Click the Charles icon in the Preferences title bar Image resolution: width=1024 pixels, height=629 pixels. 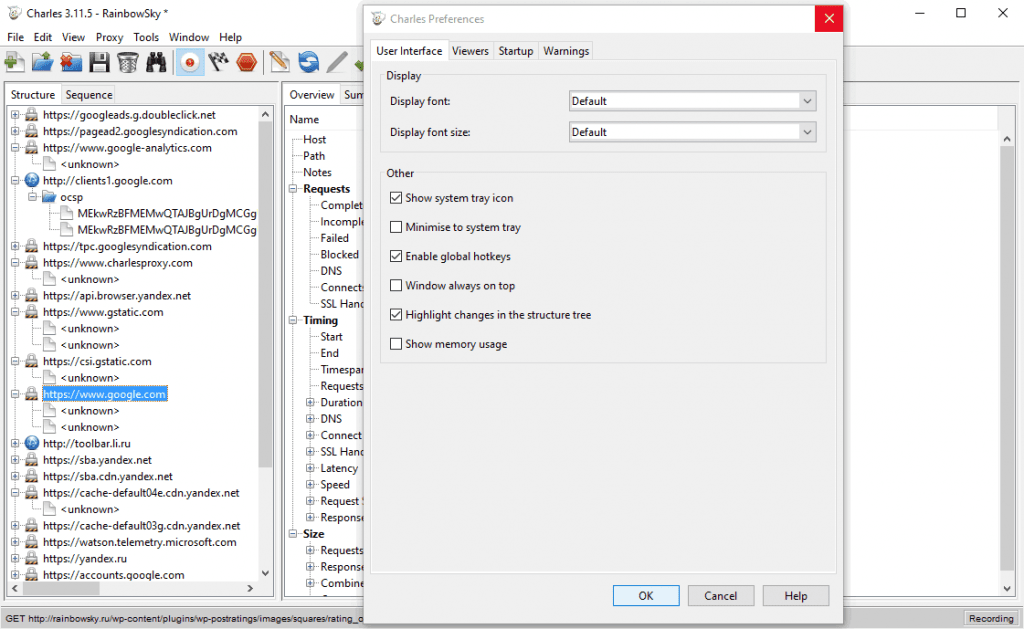pos(378,18)
